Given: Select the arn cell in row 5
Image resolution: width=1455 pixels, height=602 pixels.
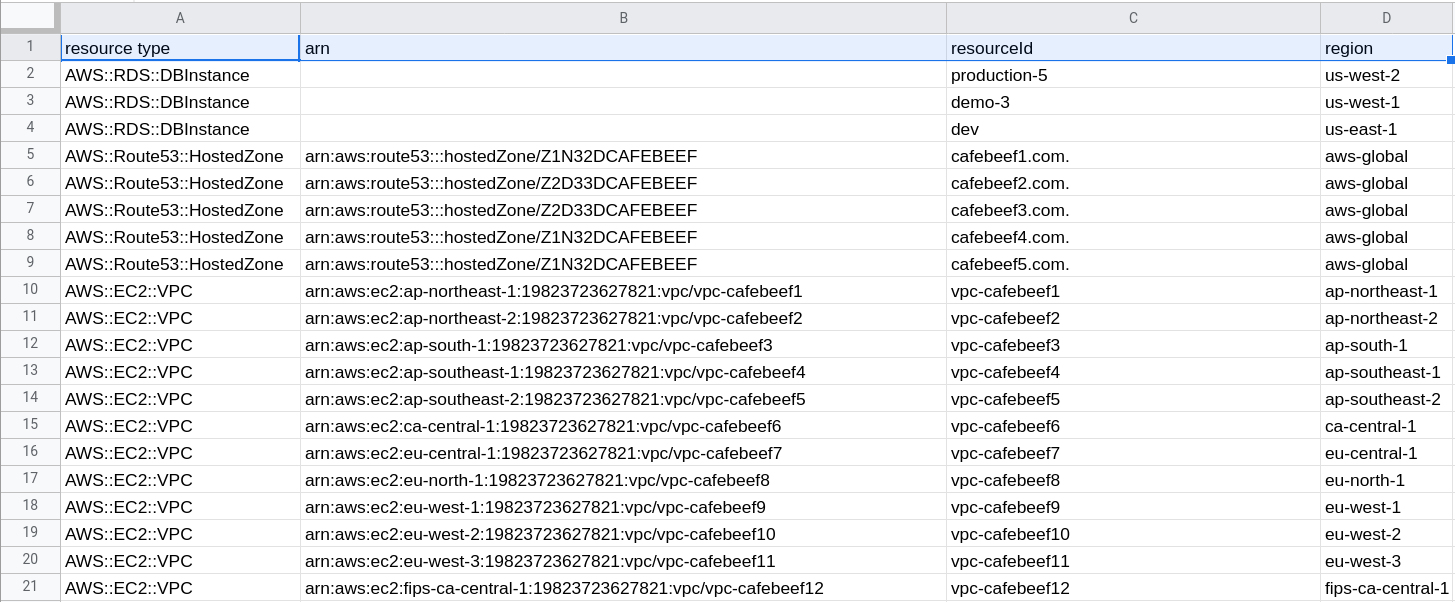Looking at the screenshot, I should 623,155.
